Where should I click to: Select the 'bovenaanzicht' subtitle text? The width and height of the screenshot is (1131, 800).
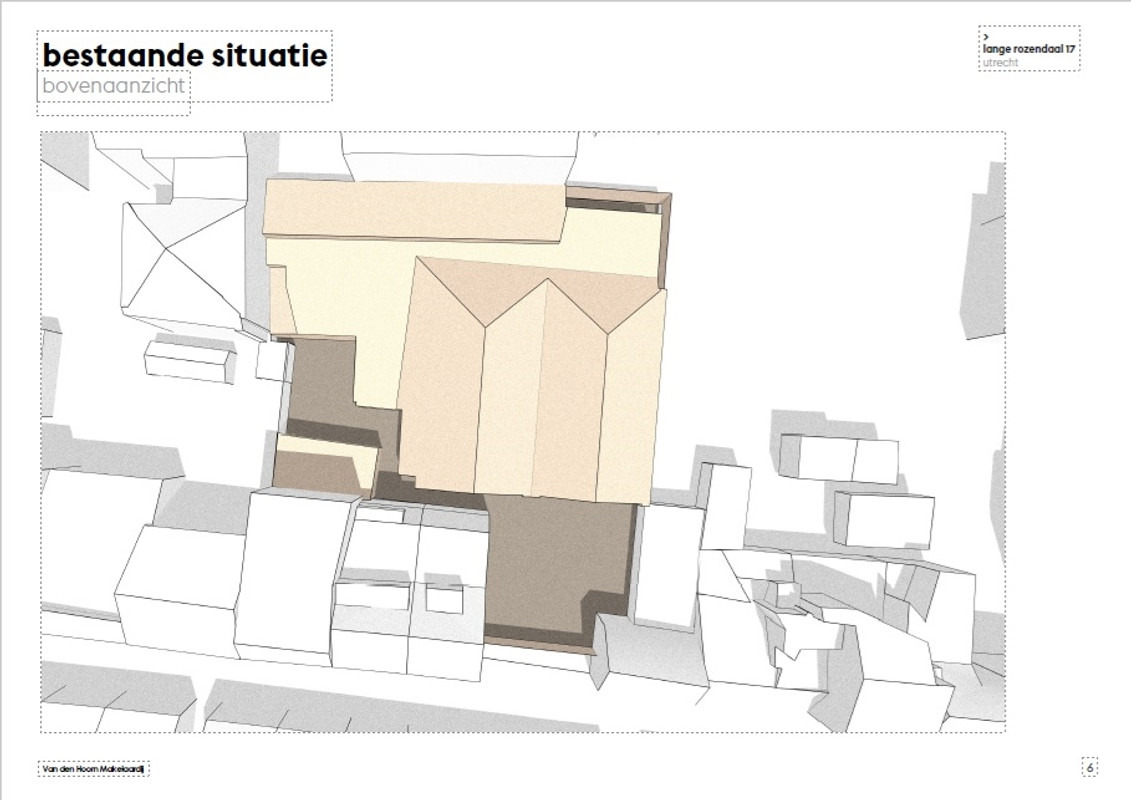[114, 87]
